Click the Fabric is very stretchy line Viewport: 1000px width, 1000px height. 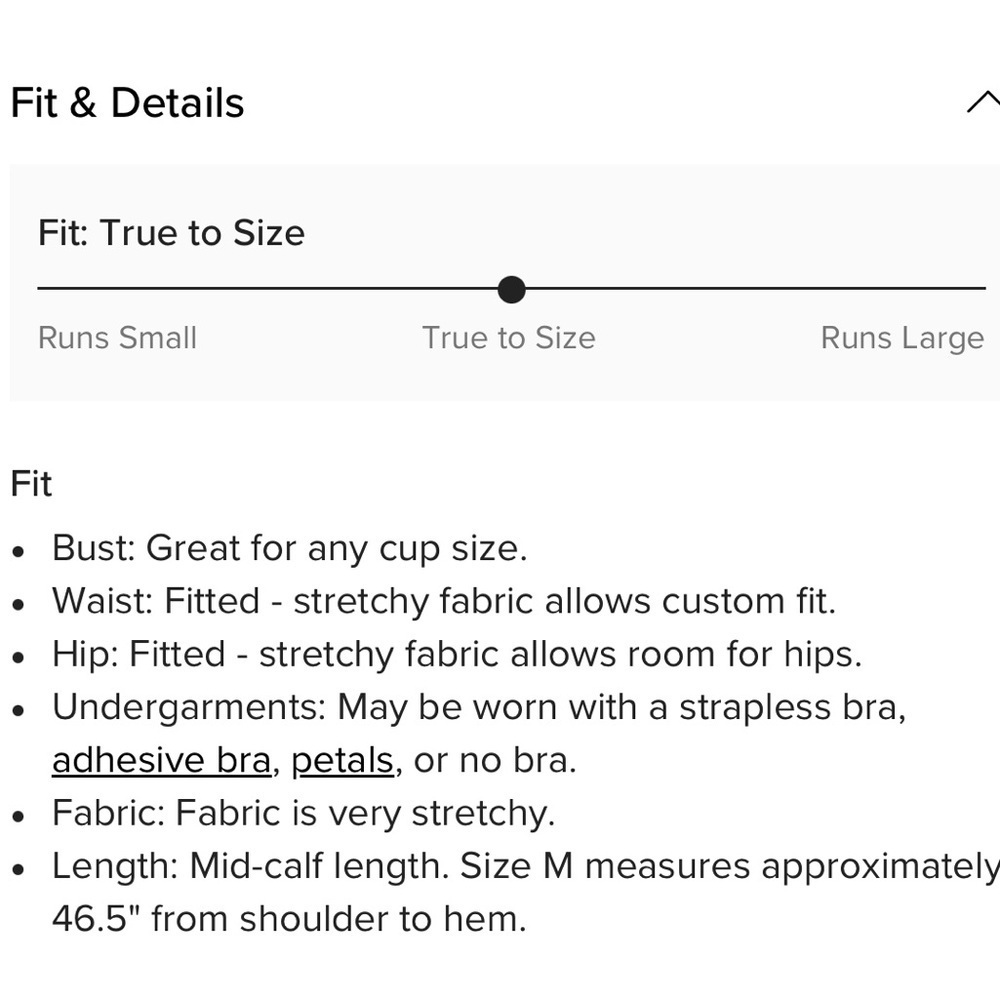[x=304, y=813]
